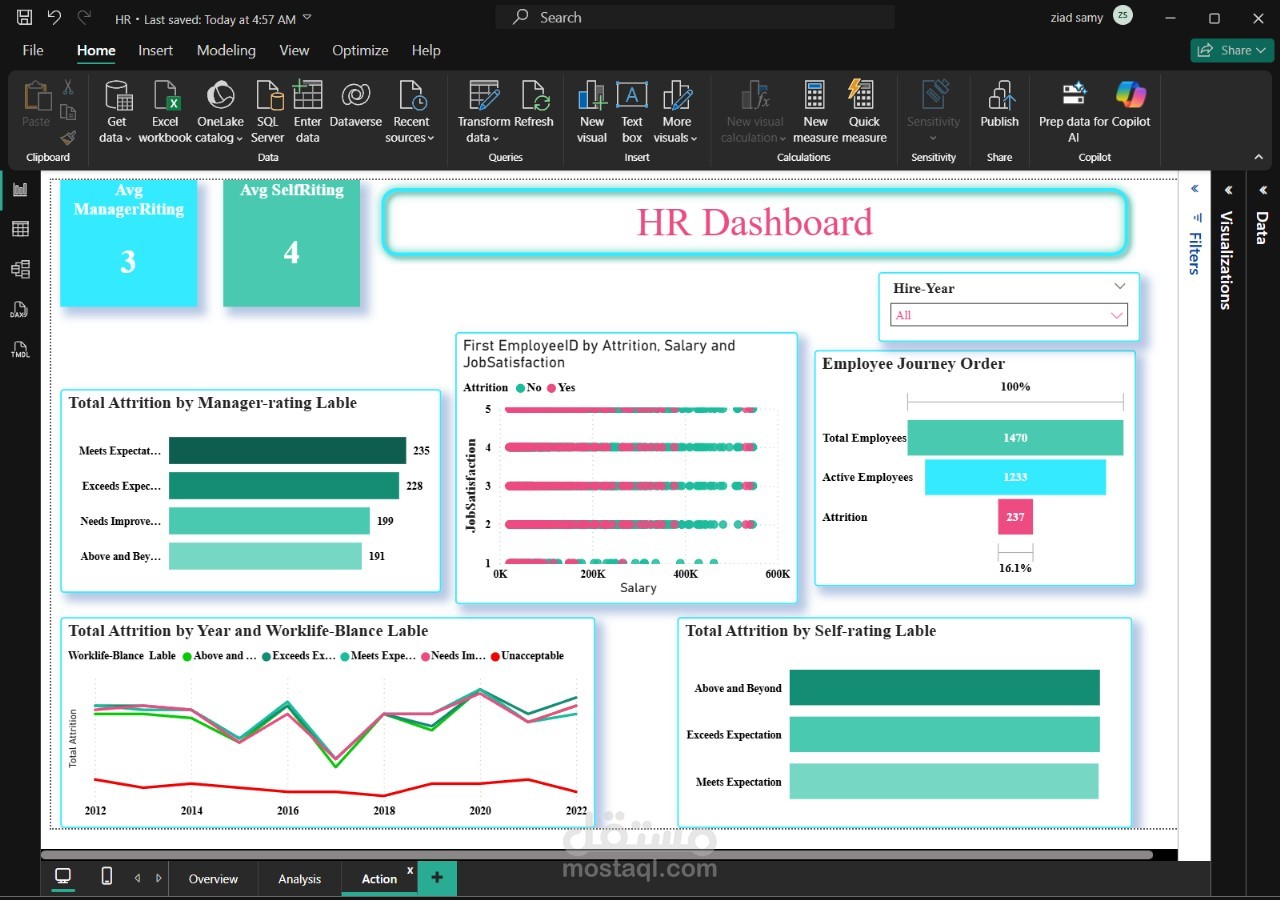Click the Search box in title bar
Viewport: 1280px width, 900px height.
tap(695, 17)
